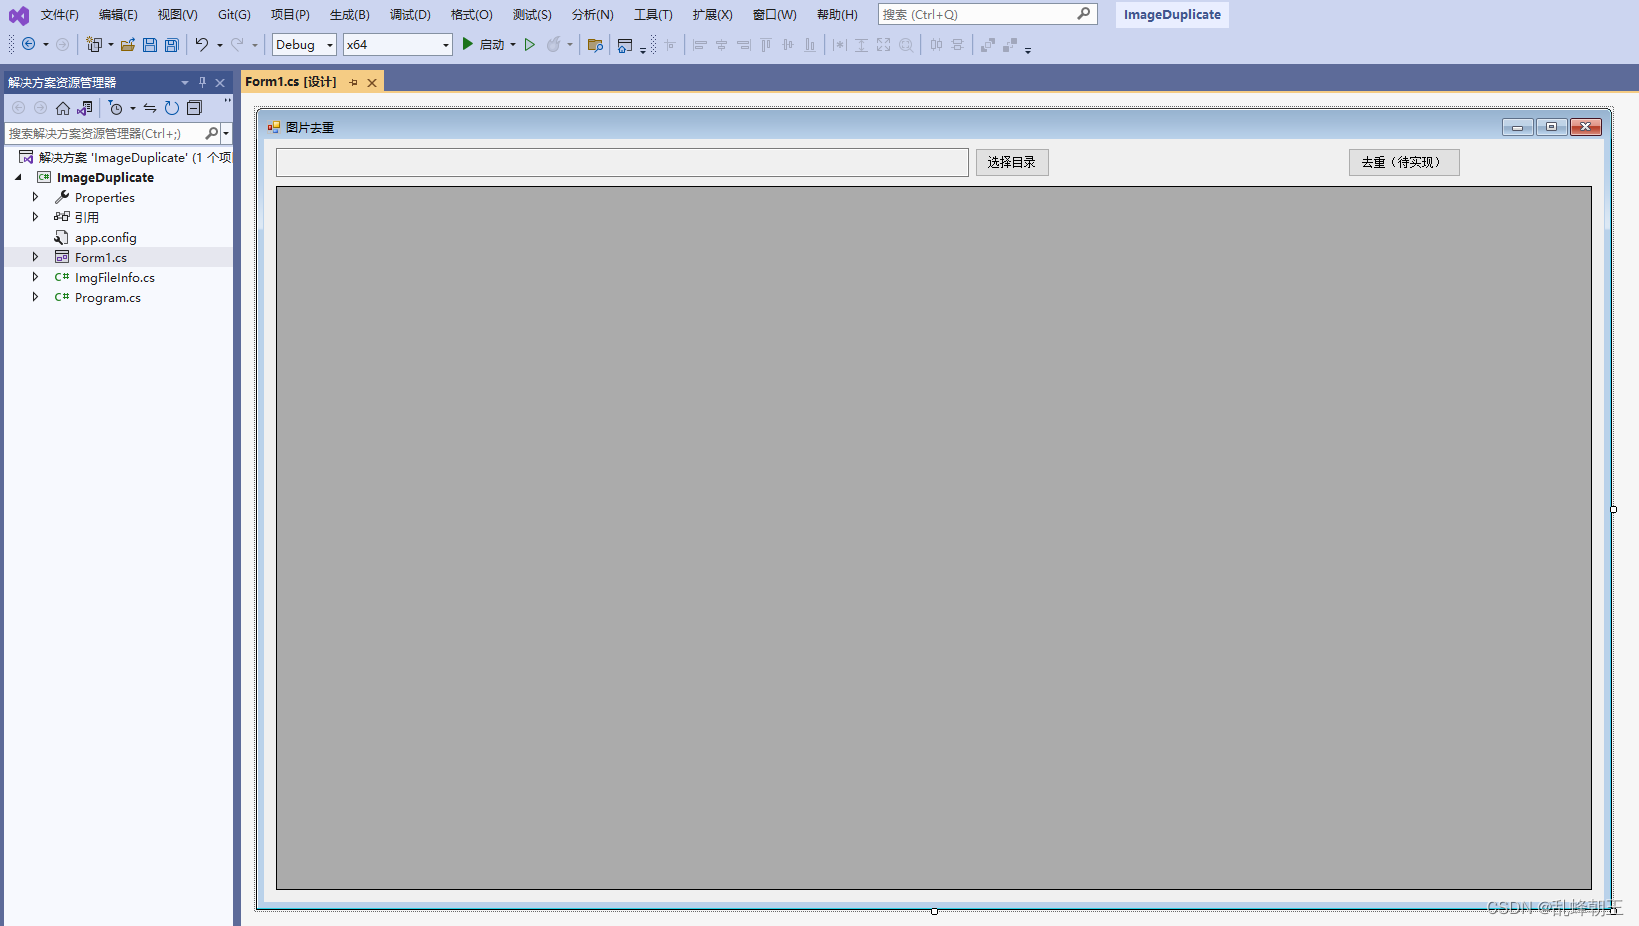The height and width of the screenshot is (926, 1639).
Task: Click the Make Same Width icon
Action: 839,44
